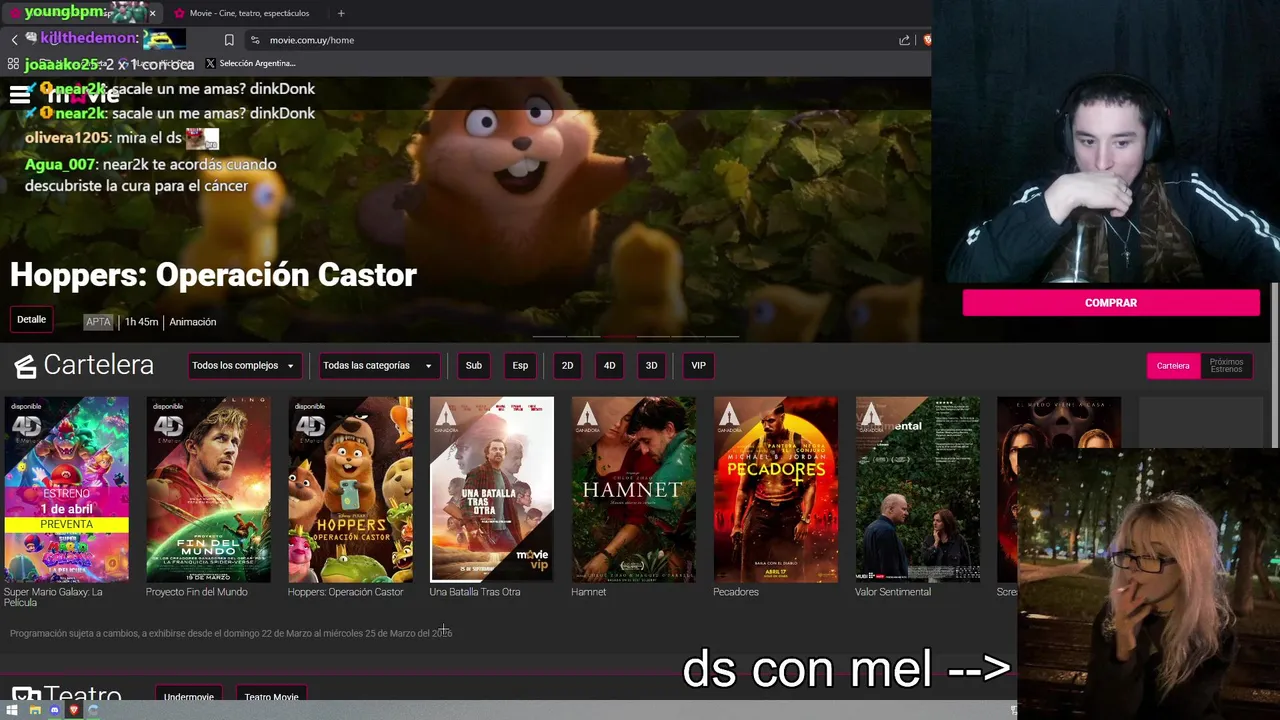The width and height of the screenshot is (1280, 720).
Task: Click the Detalle button for Hoppers
Action: (31, 320)
